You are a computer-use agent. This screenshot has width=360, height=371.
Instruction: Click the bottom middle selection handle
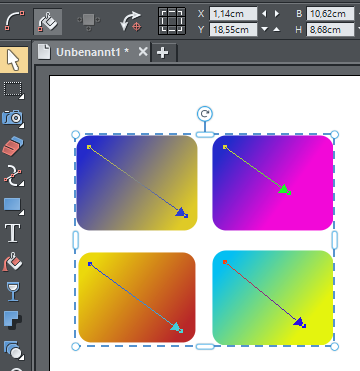point(205,347)
